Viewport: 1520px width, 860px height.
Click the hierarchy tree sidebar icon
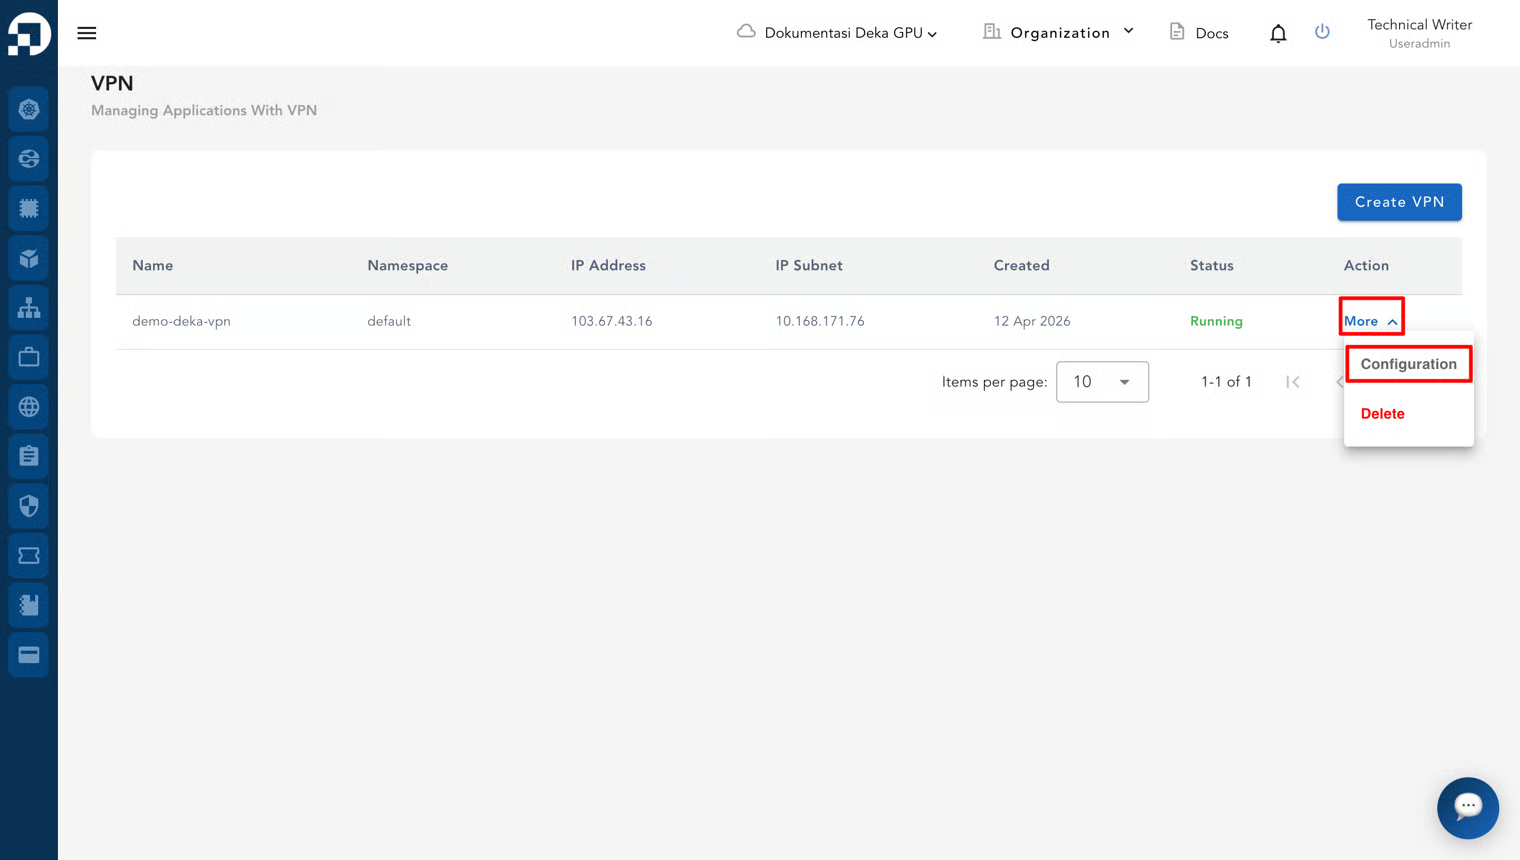pos(29,308)
